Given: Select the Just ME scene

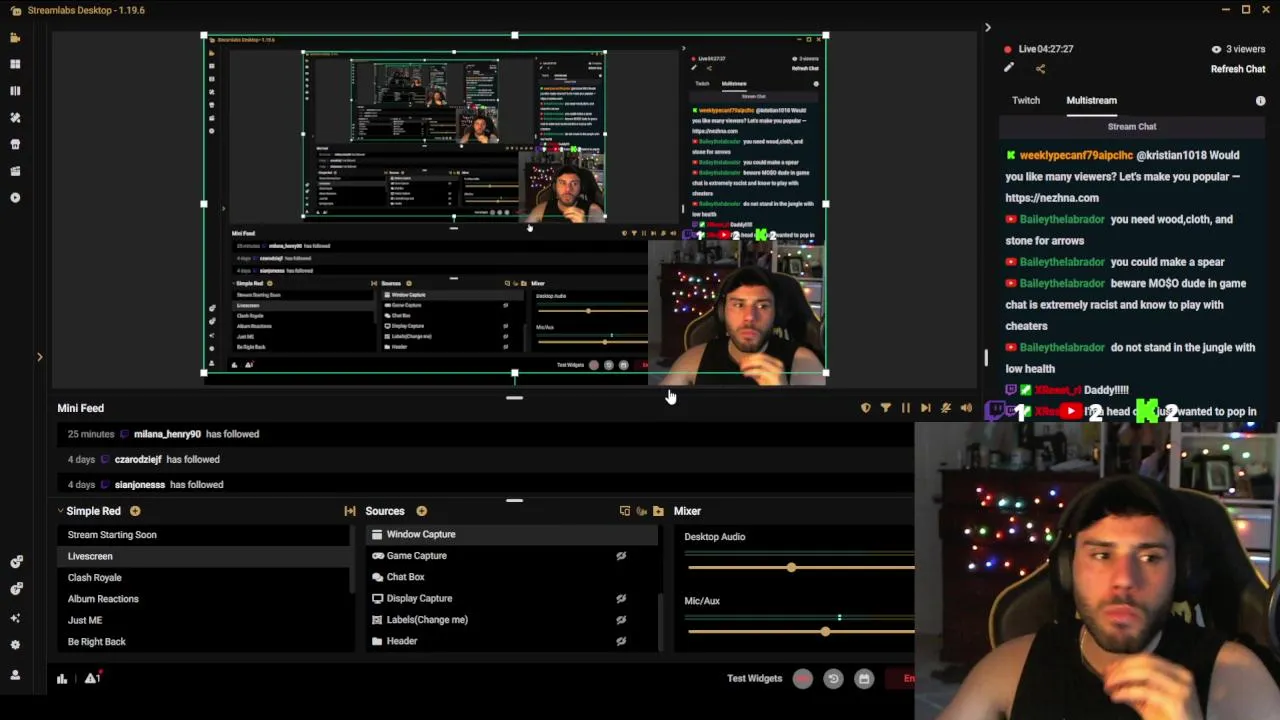Looking at the screenshot, I should (x=204, y=620).
